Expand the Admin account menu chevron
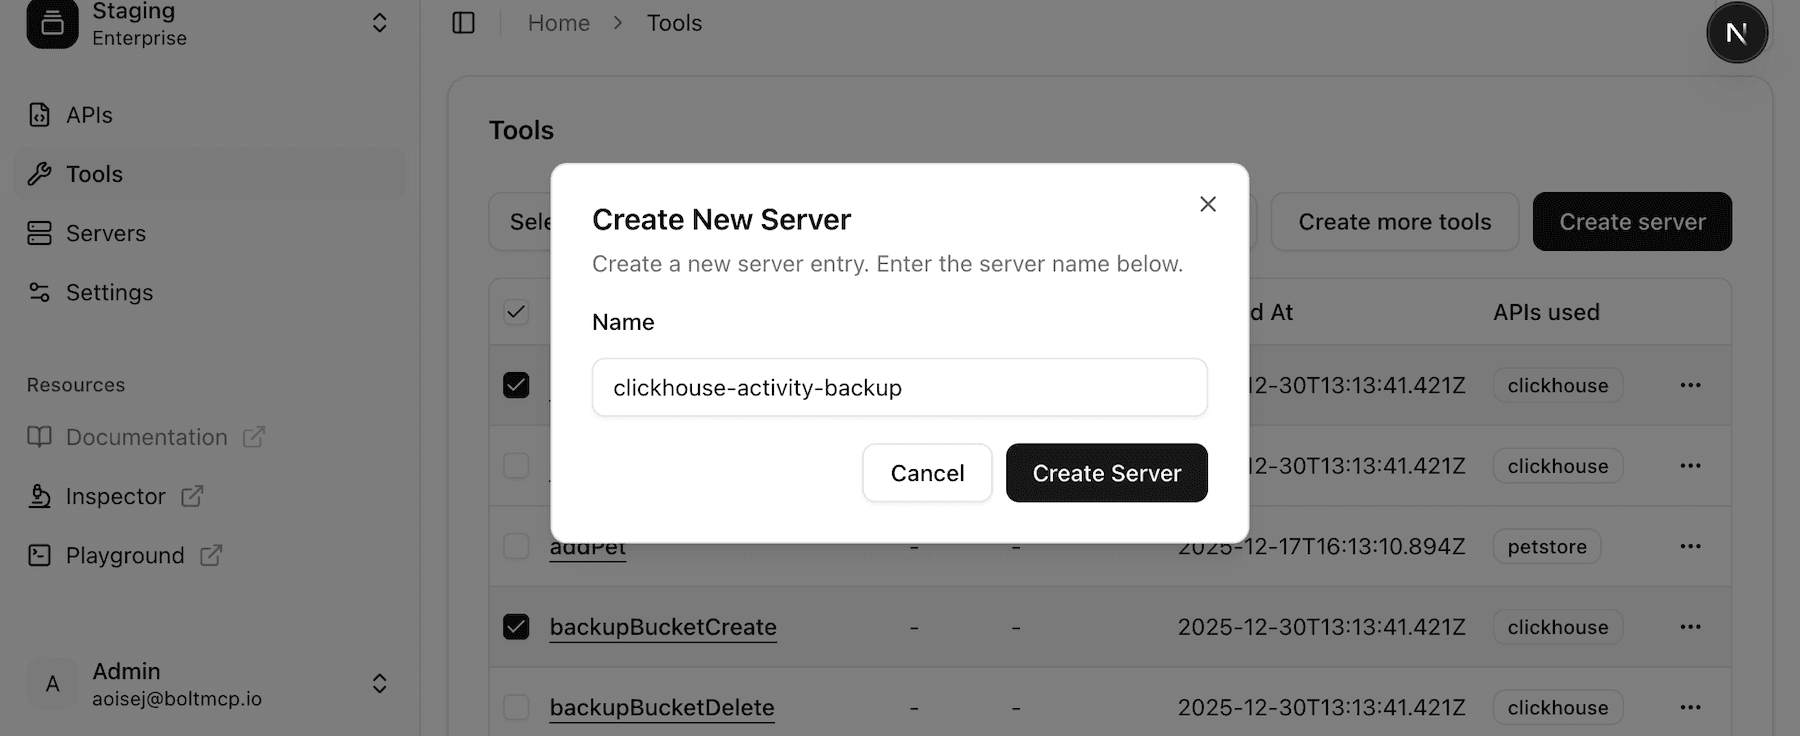The width and height of the screenshot is (1800, 736). click(379, 683)
